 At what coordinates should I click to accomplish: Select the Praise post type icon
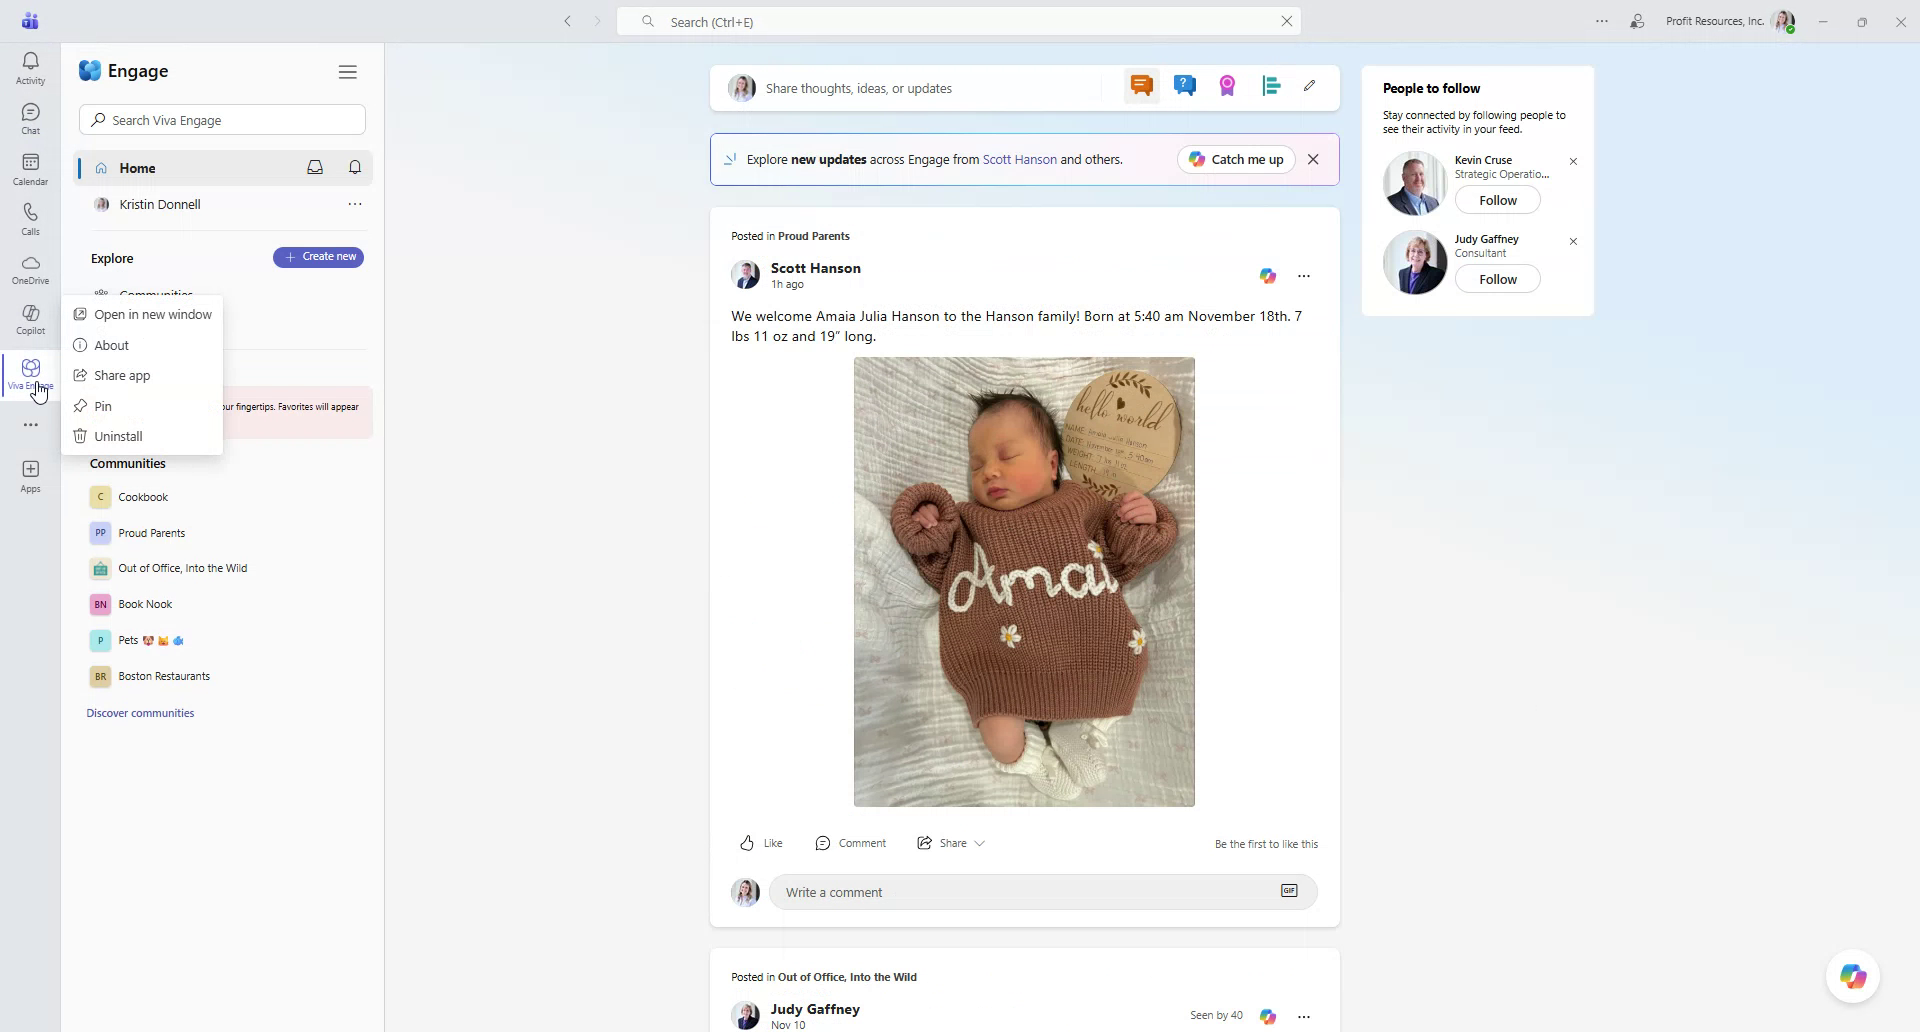1228,86
